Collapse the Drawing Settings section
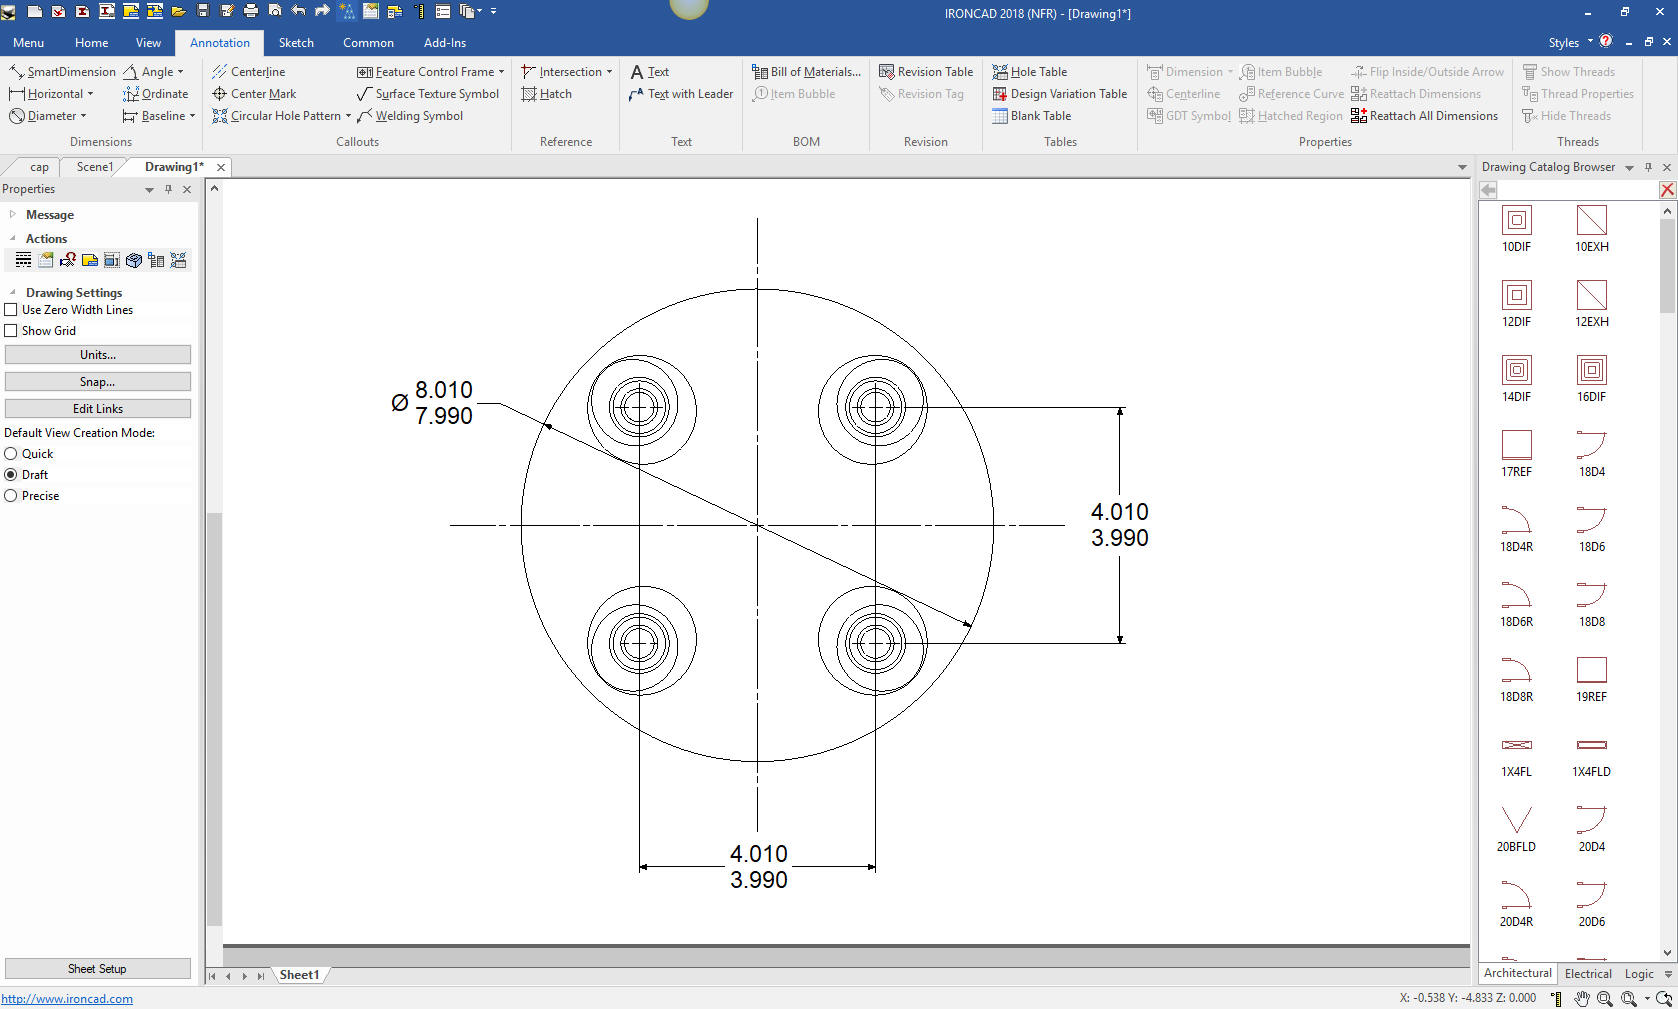The height and width of the screenshot is (1009, 1678). 12,293
